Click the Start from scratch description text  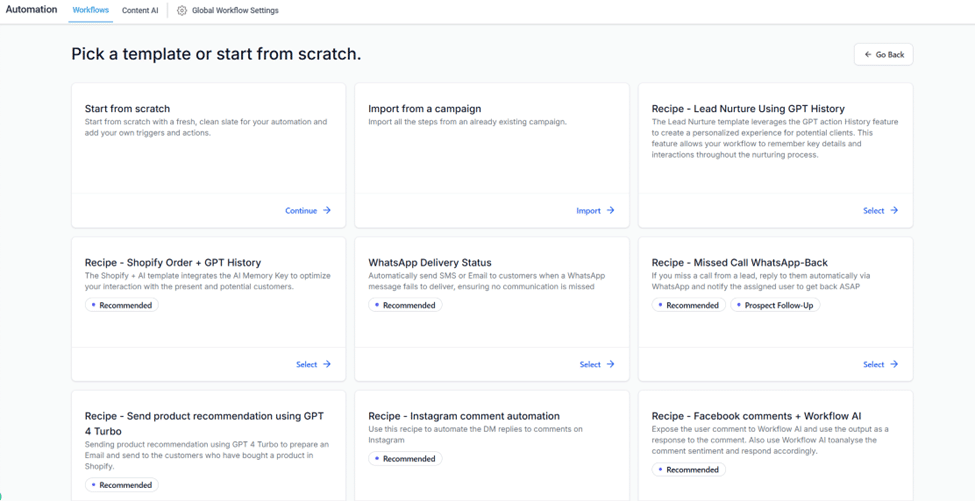[x=206, y=127]
